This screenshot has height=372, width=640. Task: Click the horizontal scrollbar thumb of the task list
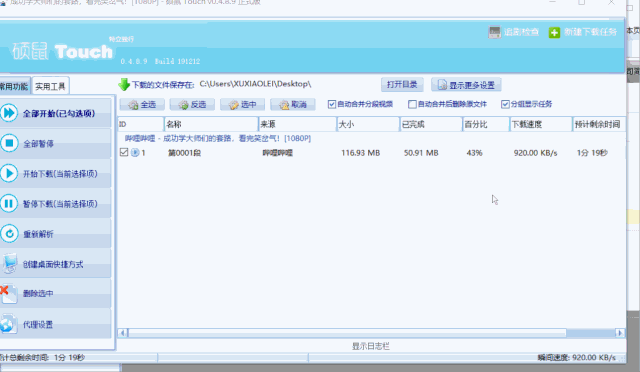point(347,333)
